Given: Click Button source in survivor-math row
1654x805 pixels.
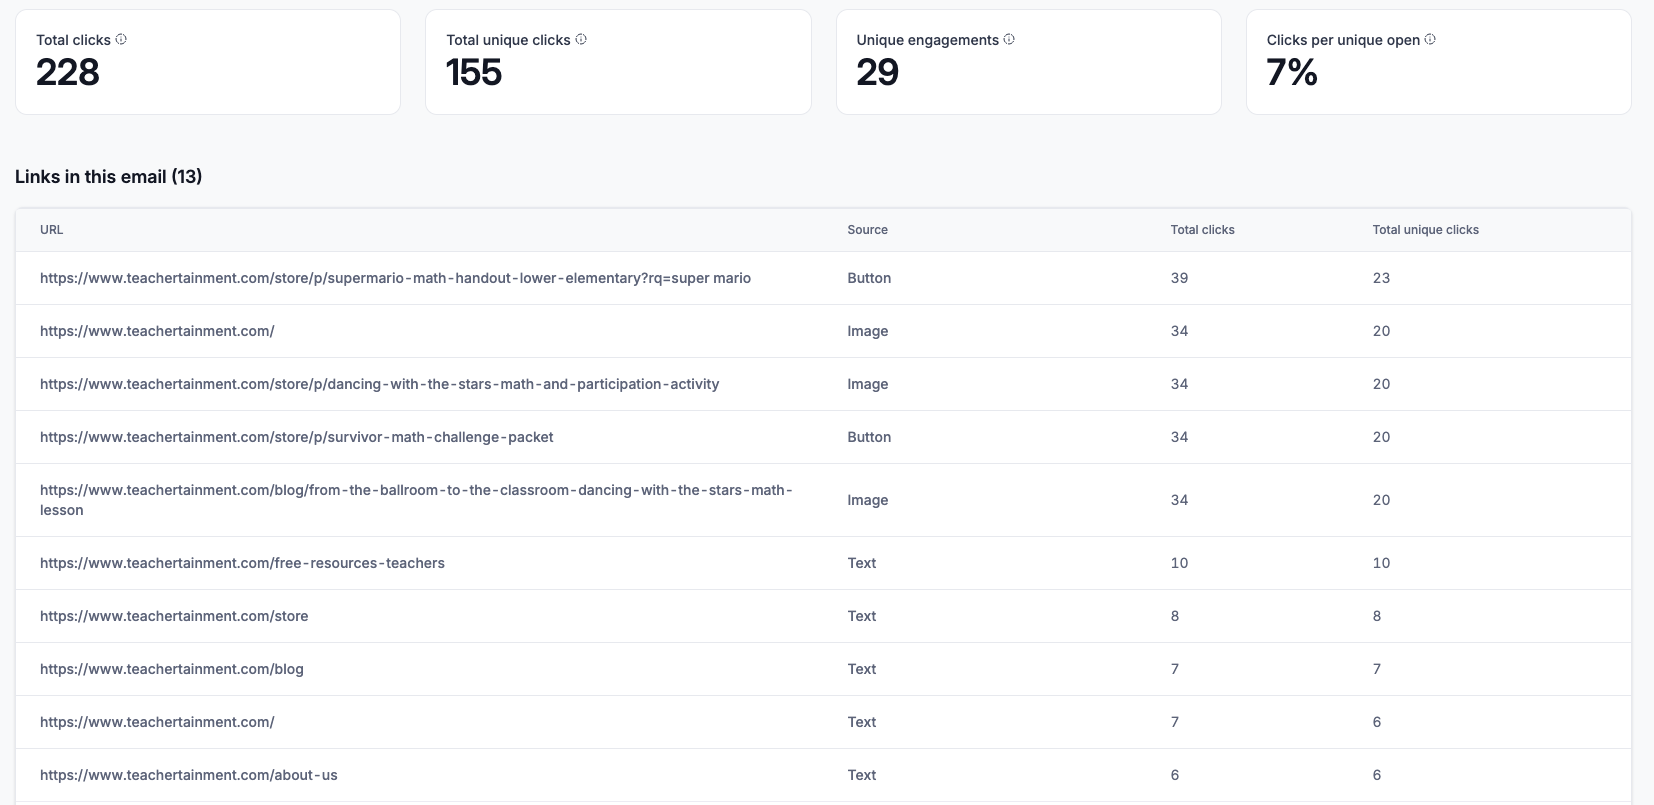Looking at the screenshot, I should click(869, 437).
